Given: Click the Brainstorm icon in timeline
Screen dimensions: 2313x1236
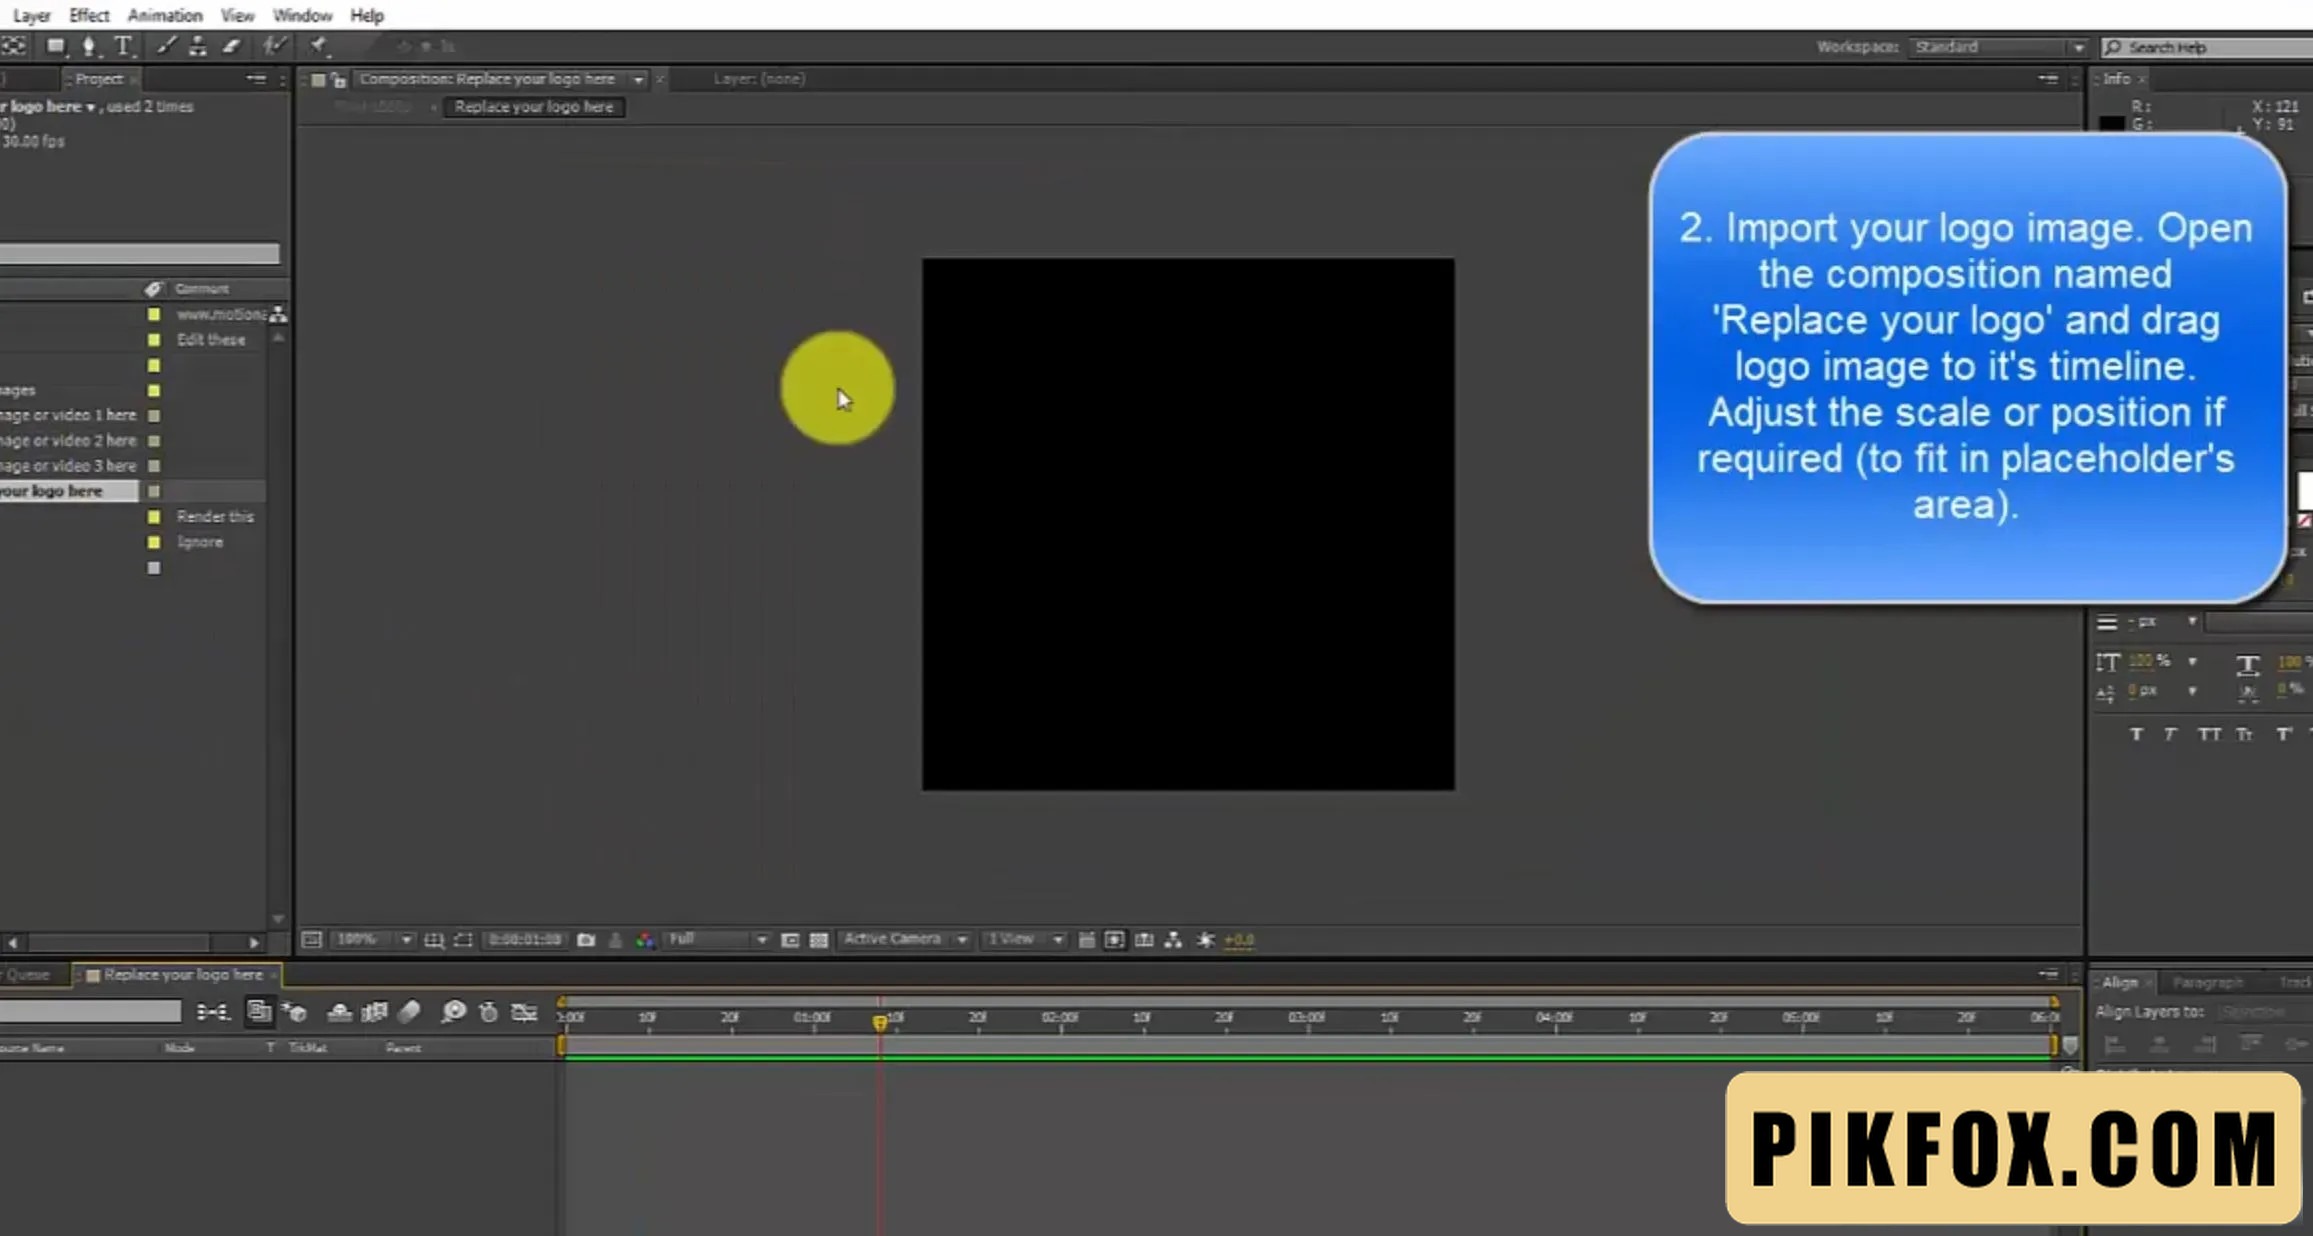Looking at the screenshot, I should coord(453,1012).
